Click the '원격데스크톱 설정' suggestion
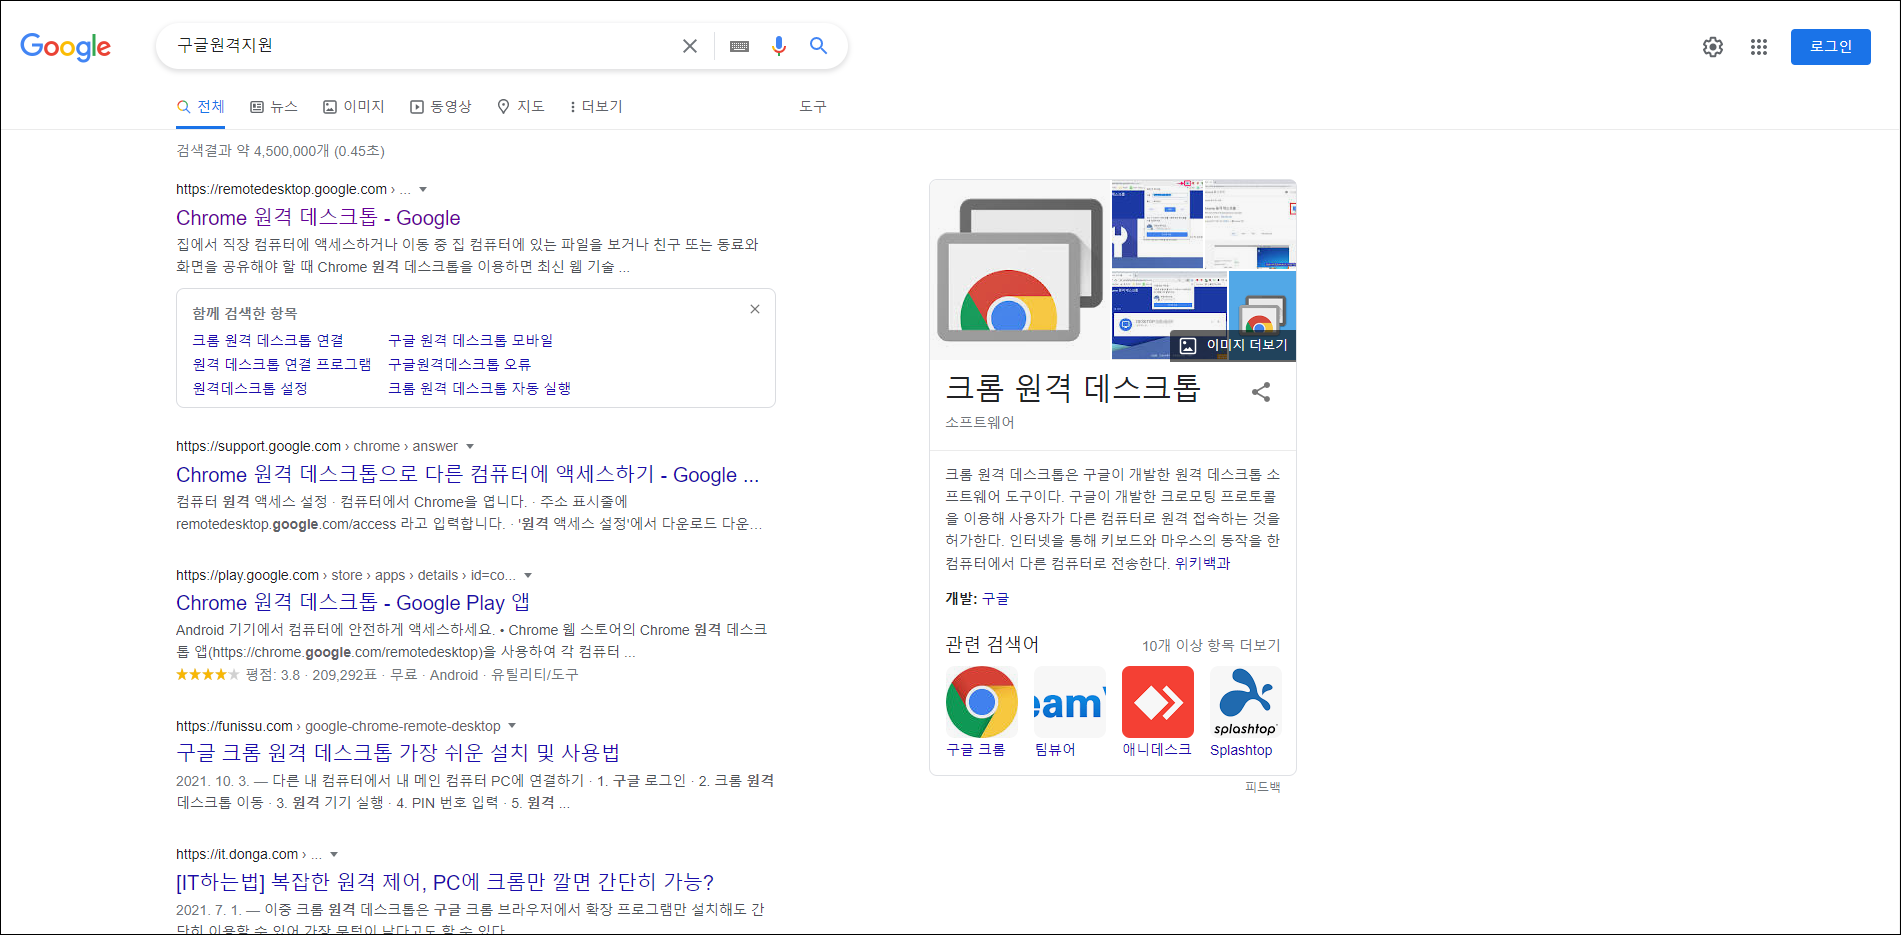 (x=250, y=389)
